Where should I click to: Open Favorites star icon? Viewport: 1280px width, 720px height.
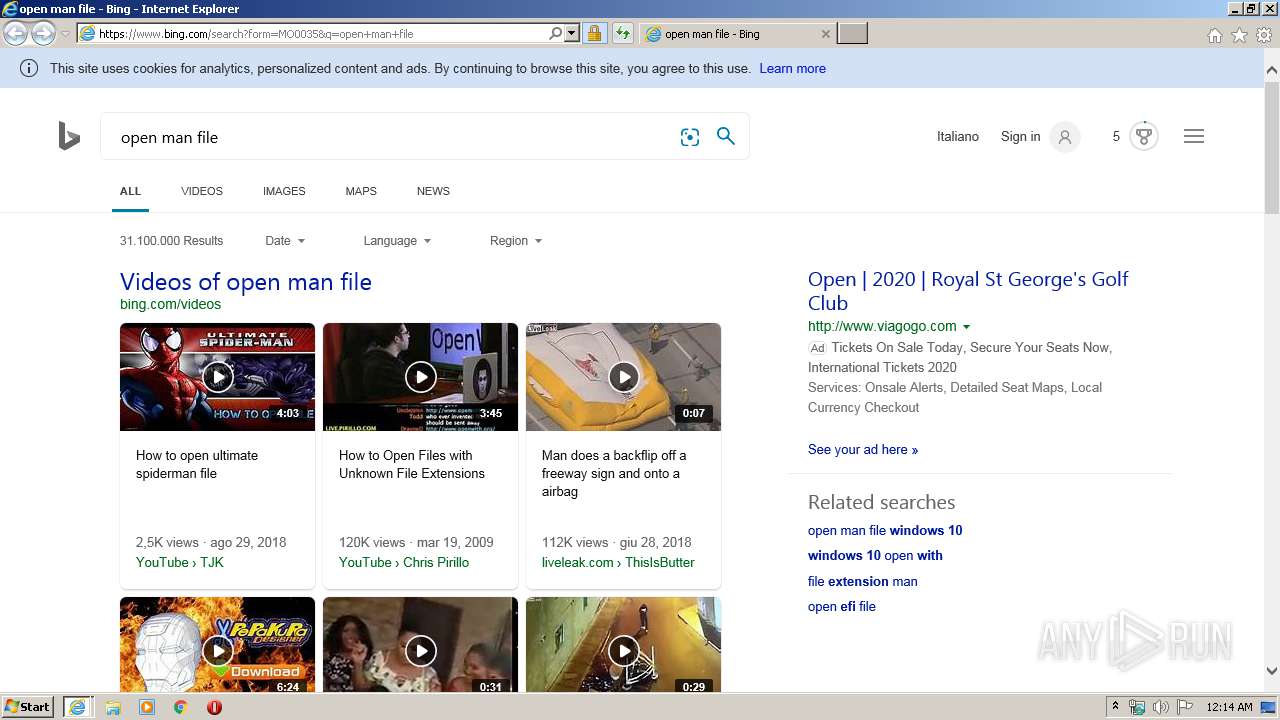pyautogui.click(x=1239, y=35)
